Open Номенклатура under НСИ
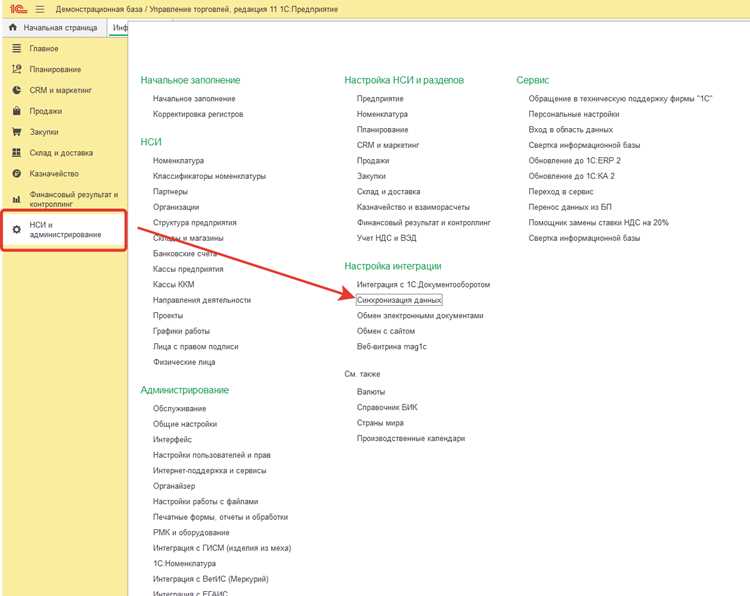The width and height of the screenshot is (750, 596). click(178, 161)
